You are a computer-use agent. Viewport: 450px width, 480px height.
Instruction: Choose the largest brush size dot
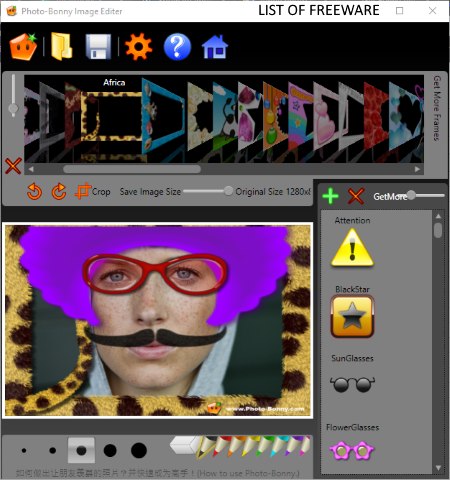click(x=139, y=450)
